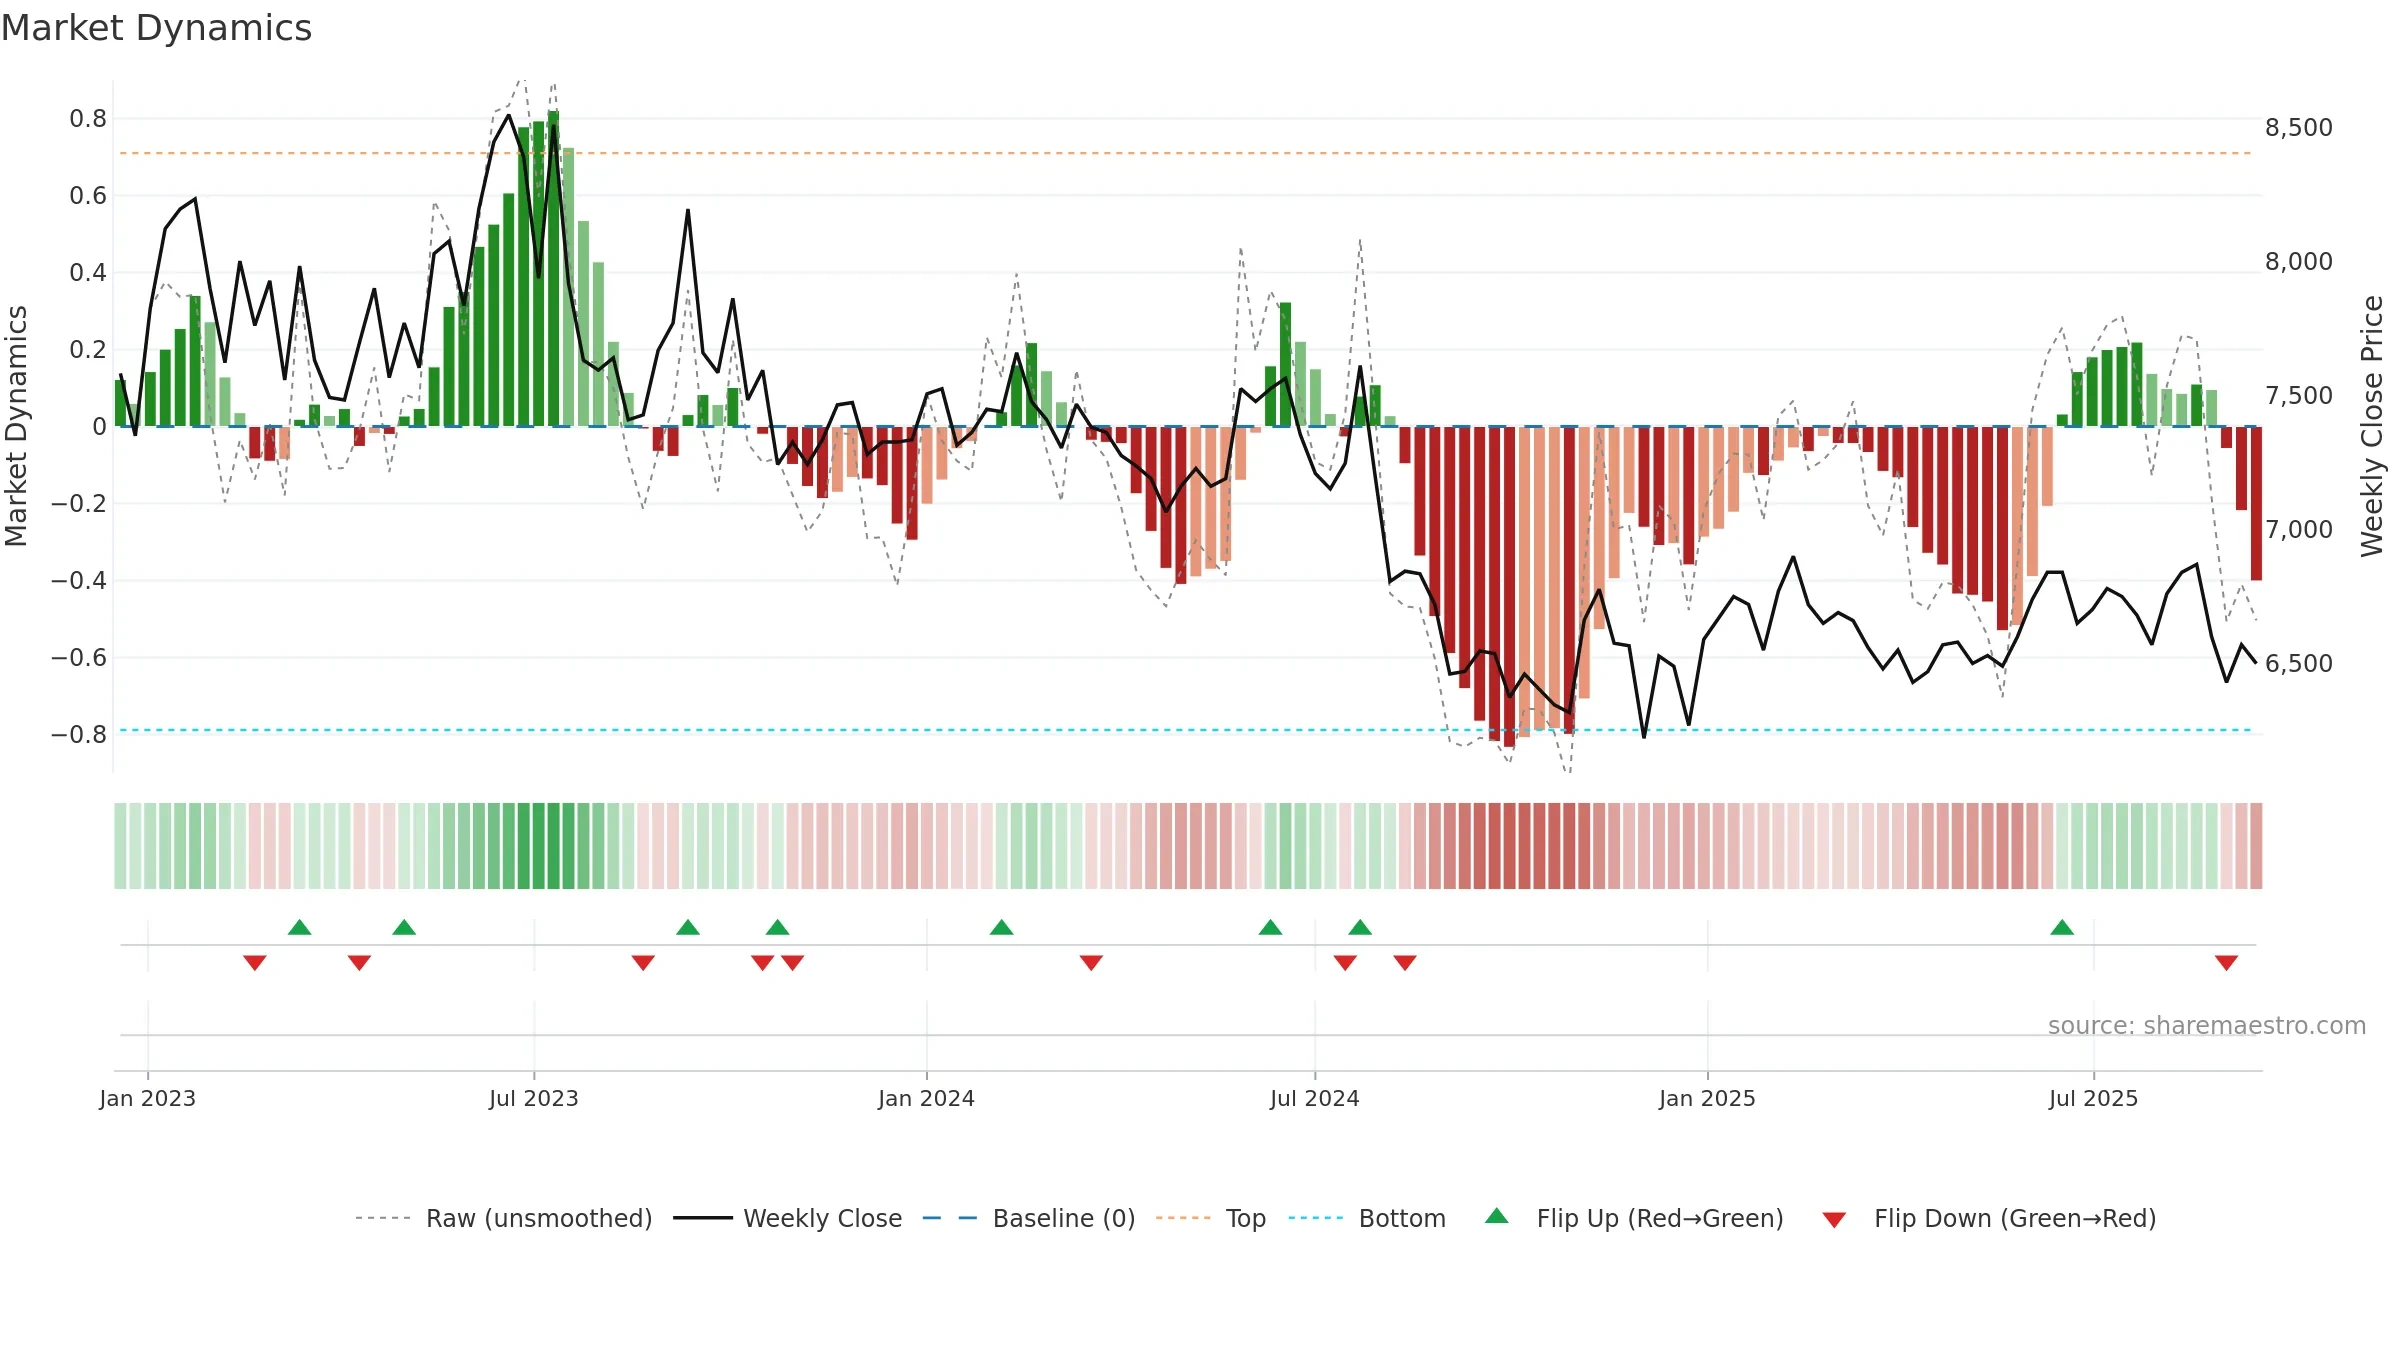Click the 7,500 price axis tick

coord(2299,396)
